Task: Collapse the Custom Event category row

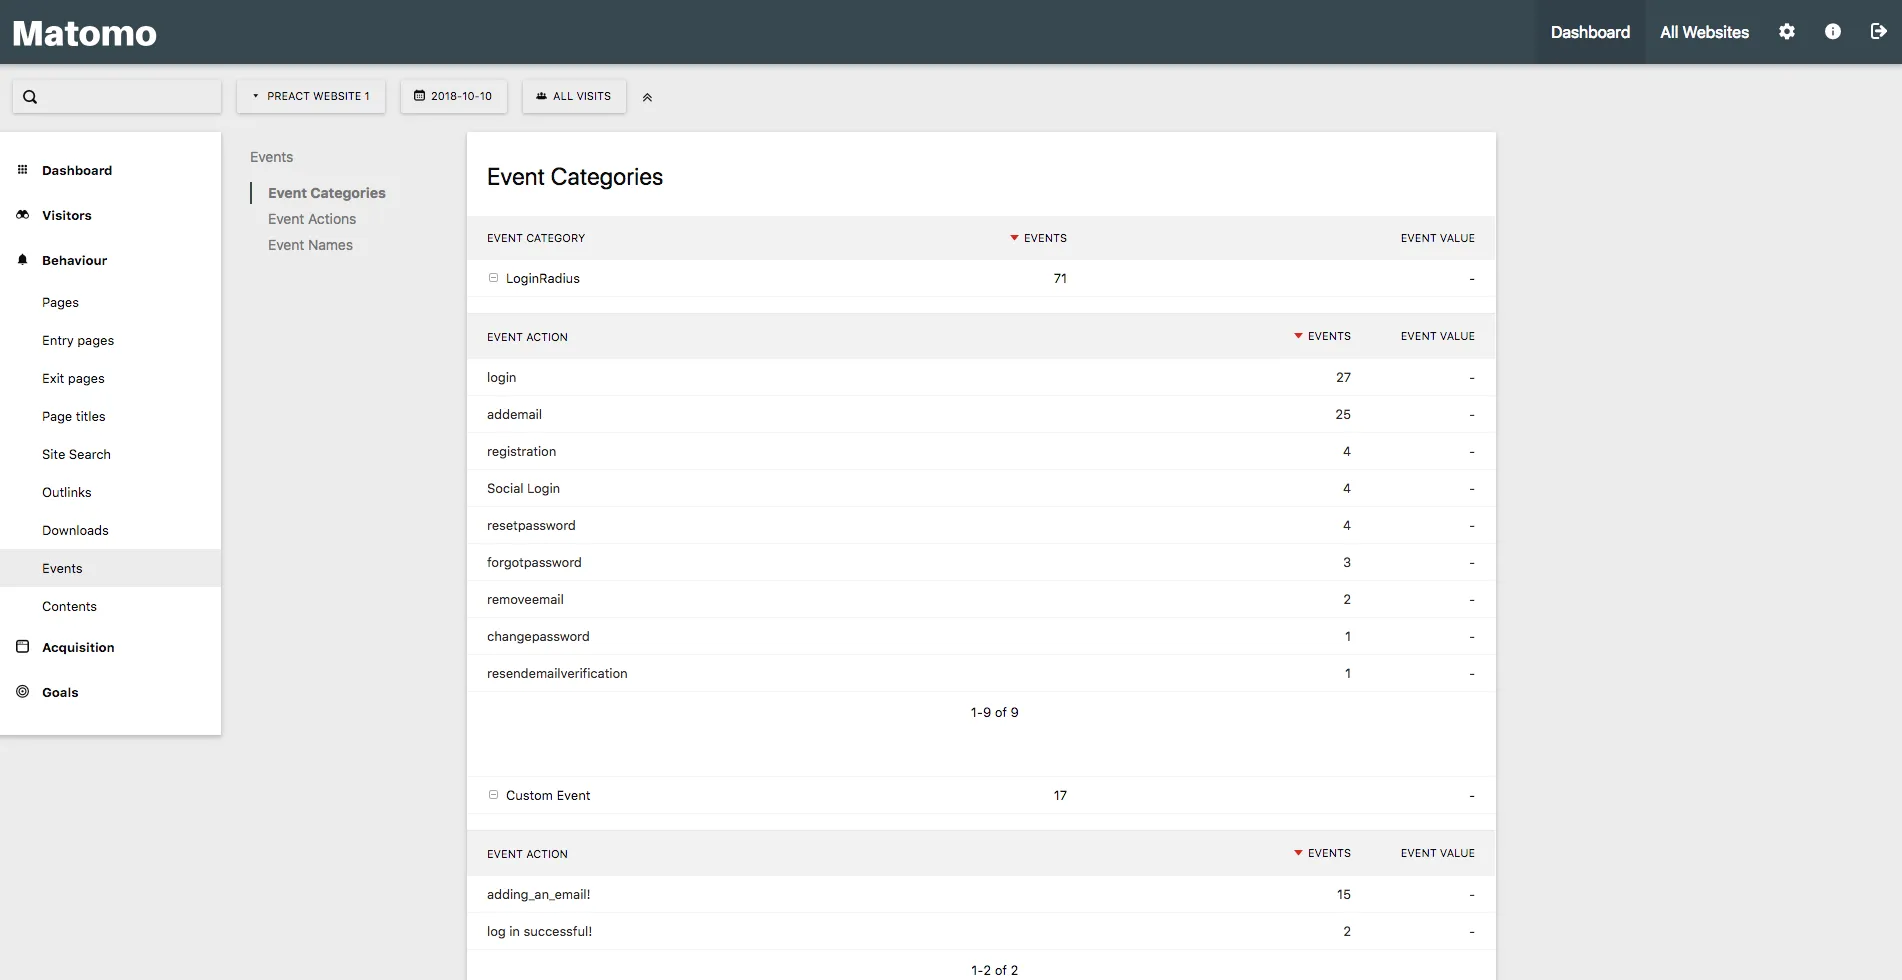Action: (493, 795)
